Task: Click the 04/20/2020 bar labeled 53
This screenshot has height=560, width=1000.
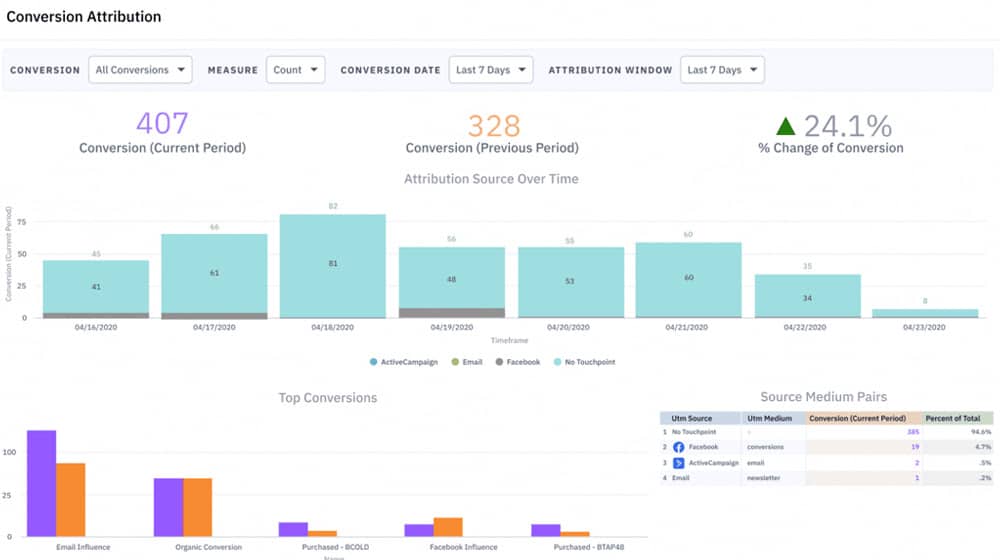Action: [x=571, y=281]
